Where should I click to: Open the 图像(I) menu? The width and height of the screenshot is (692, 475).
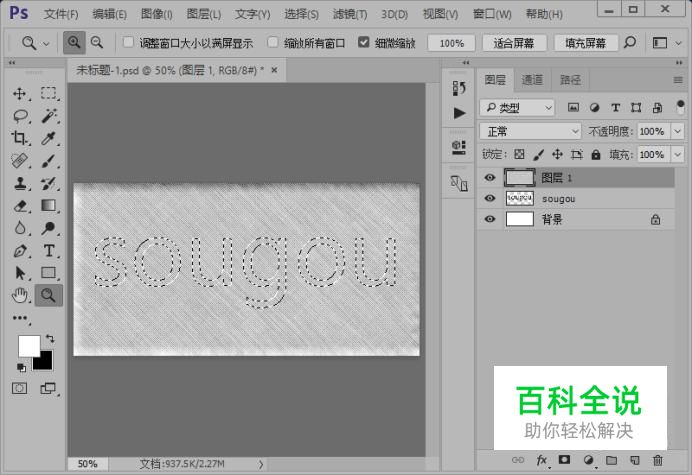coord(156,14)
